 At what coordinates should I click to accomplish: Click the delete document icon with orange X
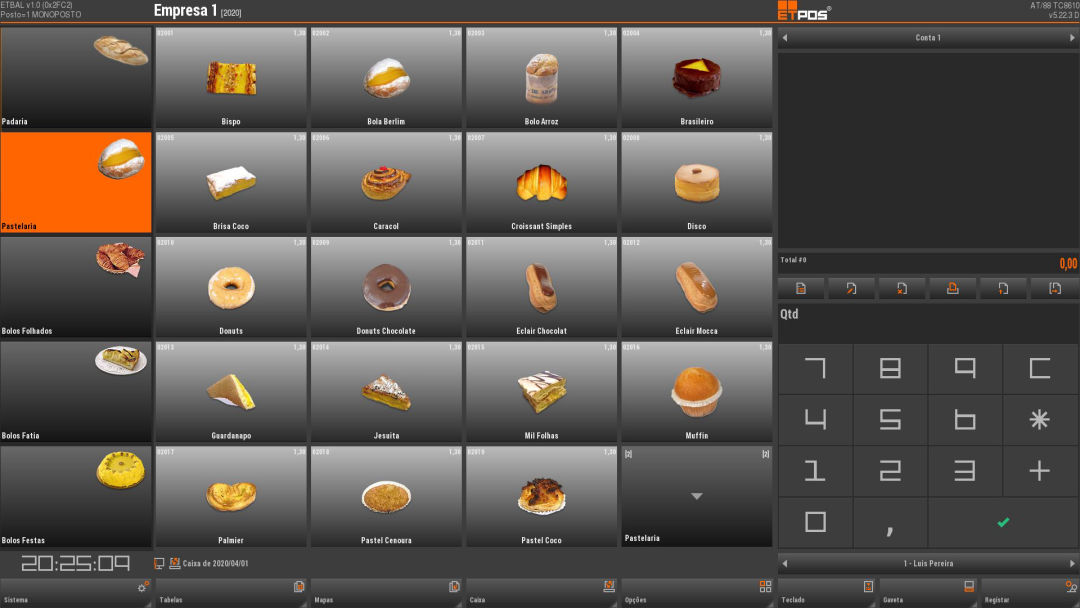[902, 289]
